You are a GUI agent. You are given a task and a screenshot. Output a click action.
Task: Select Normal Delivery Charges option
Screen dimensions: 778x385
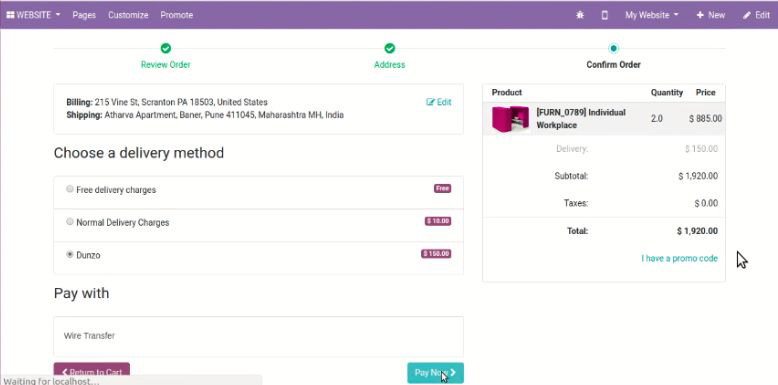click(x=70, y=222)
